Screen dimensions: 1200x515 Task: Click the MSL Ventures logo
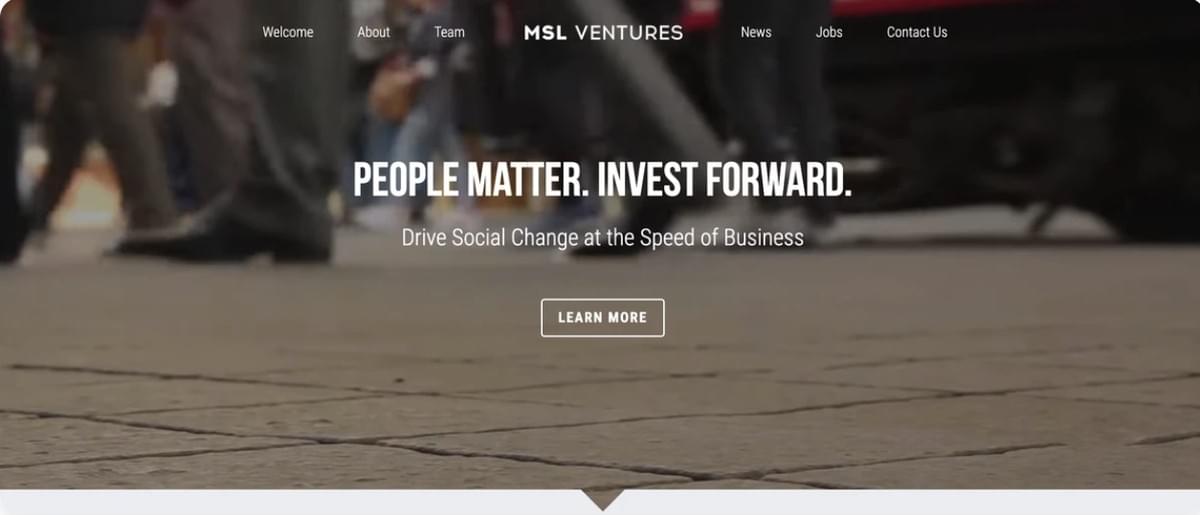pyautogui.click(x=603, y=32)
